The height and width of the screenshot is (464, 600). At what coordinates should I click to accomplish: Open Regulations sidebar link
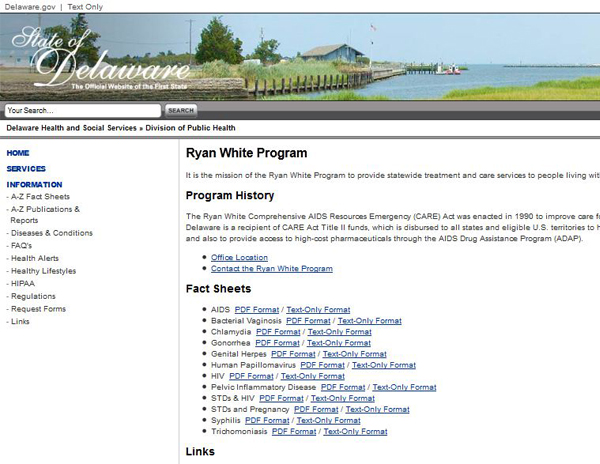click(x=33, y=296)
